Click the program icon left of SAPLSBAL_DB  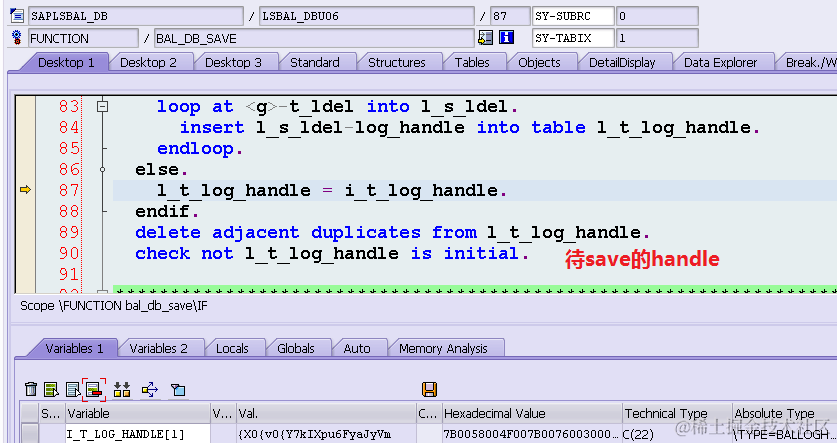[x=17, y=15]
